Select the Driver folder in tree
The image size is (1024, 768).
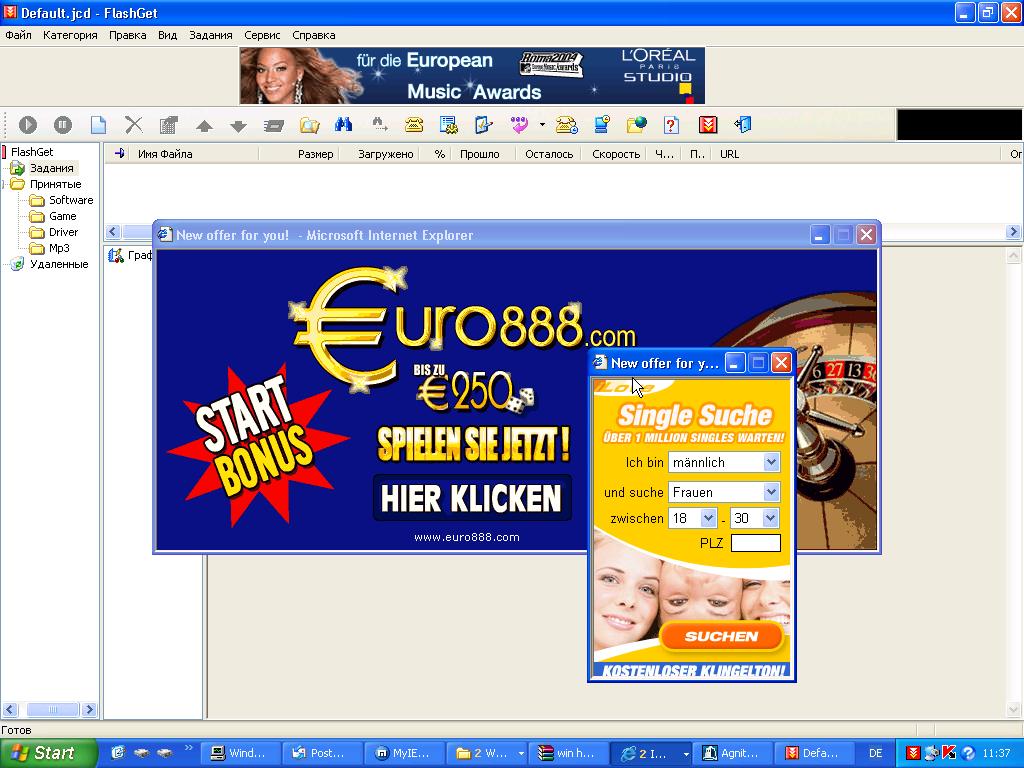pyautogui.click(x=63, y=232)
